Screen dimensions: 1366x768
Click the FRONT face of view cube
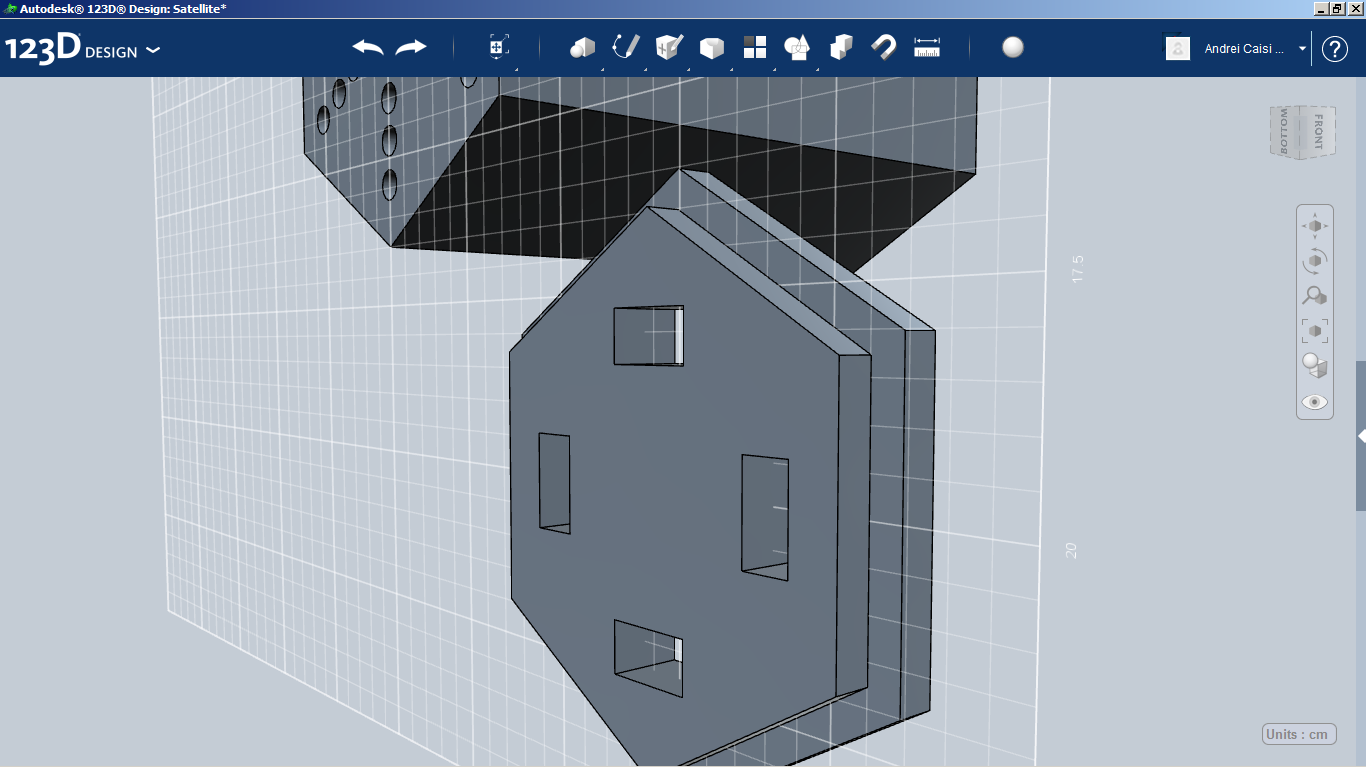[x=1316, y=131]
